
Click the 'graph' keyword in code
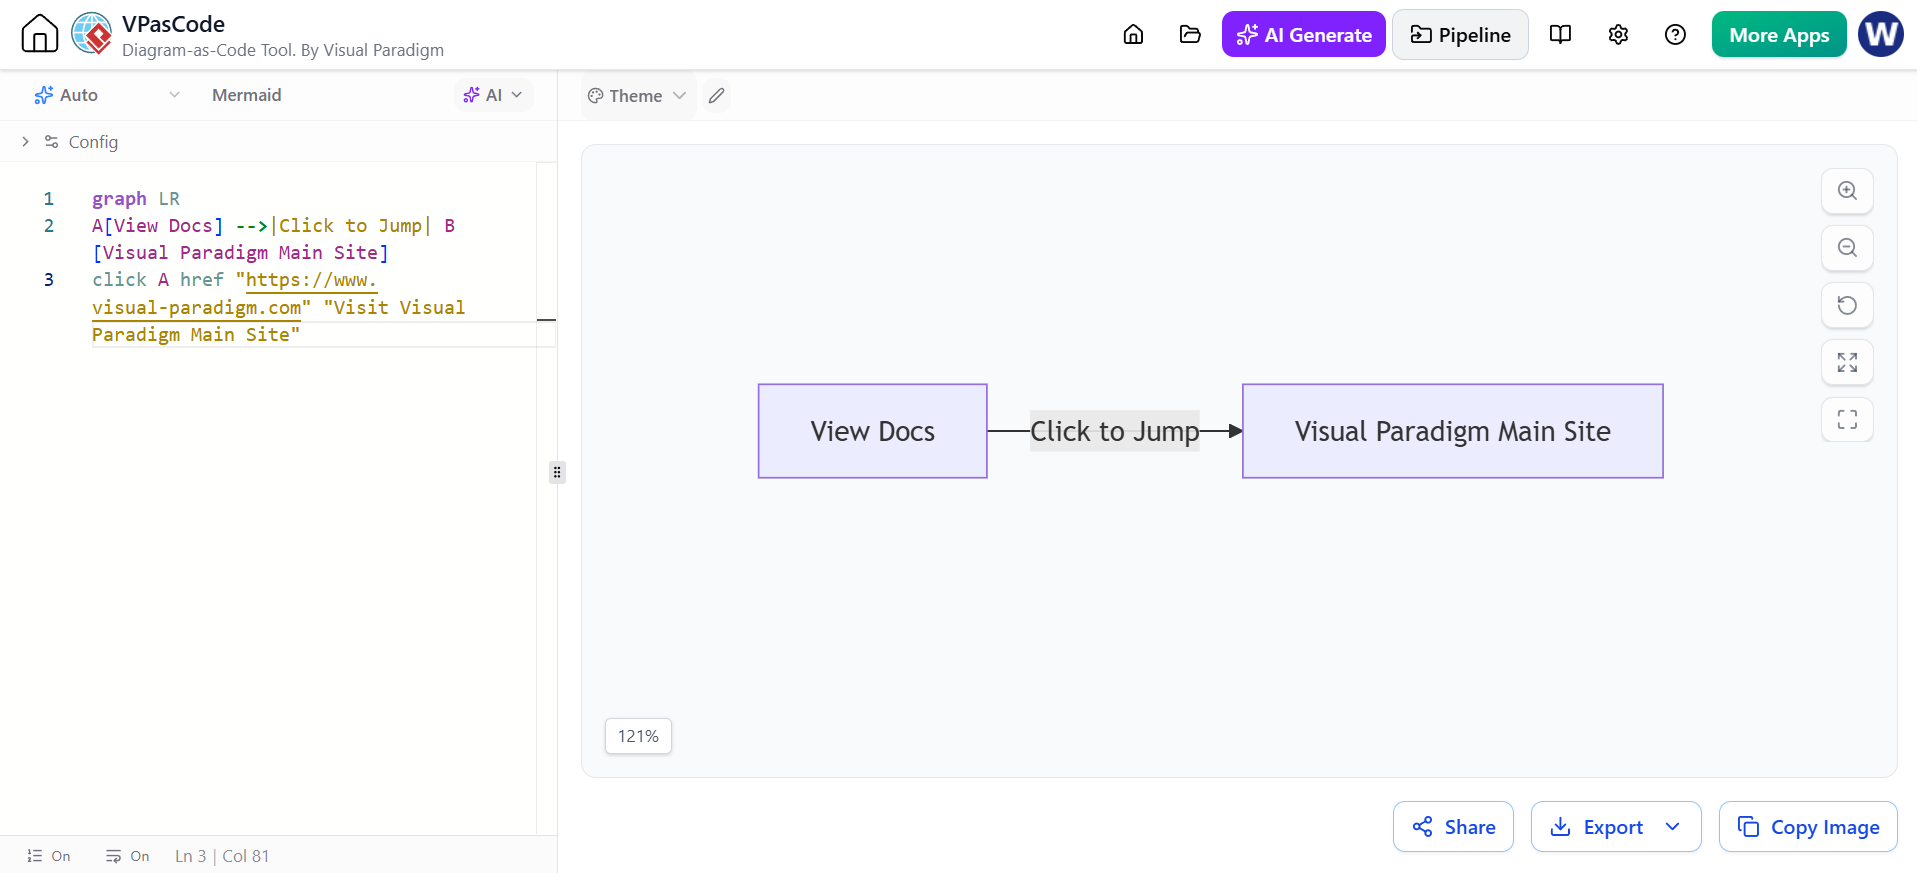point(119,198)
